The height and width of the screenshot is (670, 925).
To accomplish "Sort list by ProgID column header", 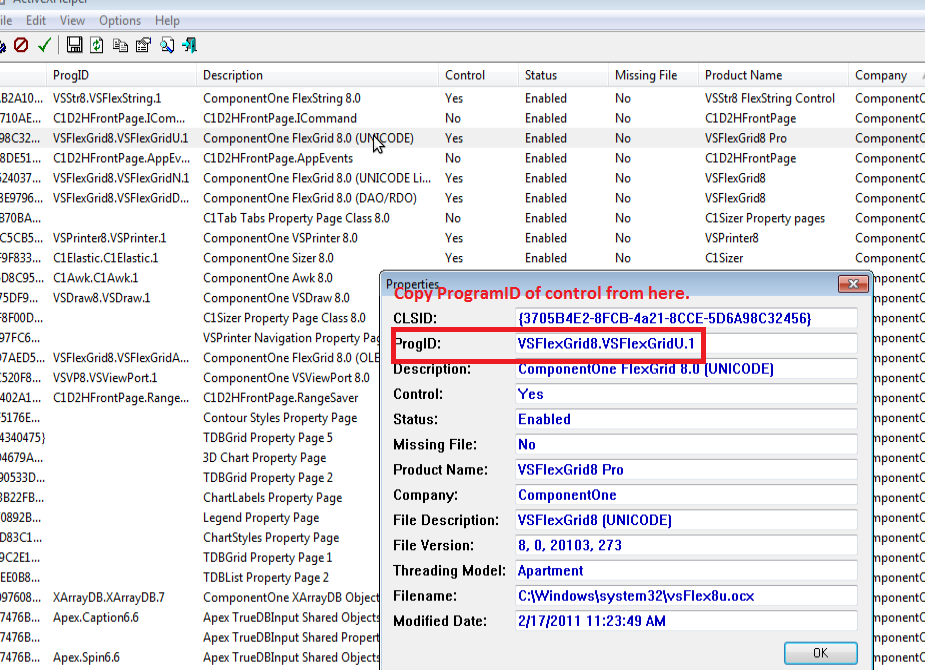I will (x=121, y=75).
